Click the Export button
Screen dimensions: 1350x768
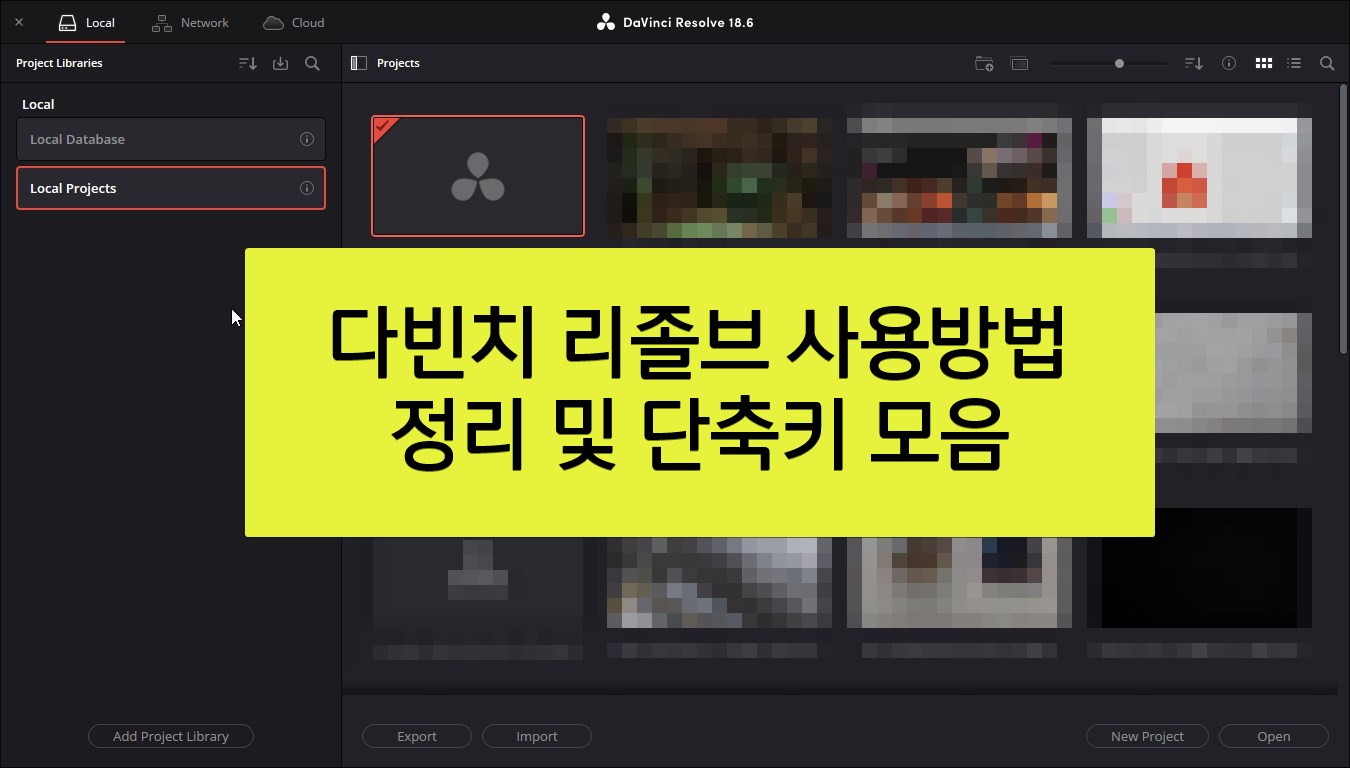(x=417, y=736)
